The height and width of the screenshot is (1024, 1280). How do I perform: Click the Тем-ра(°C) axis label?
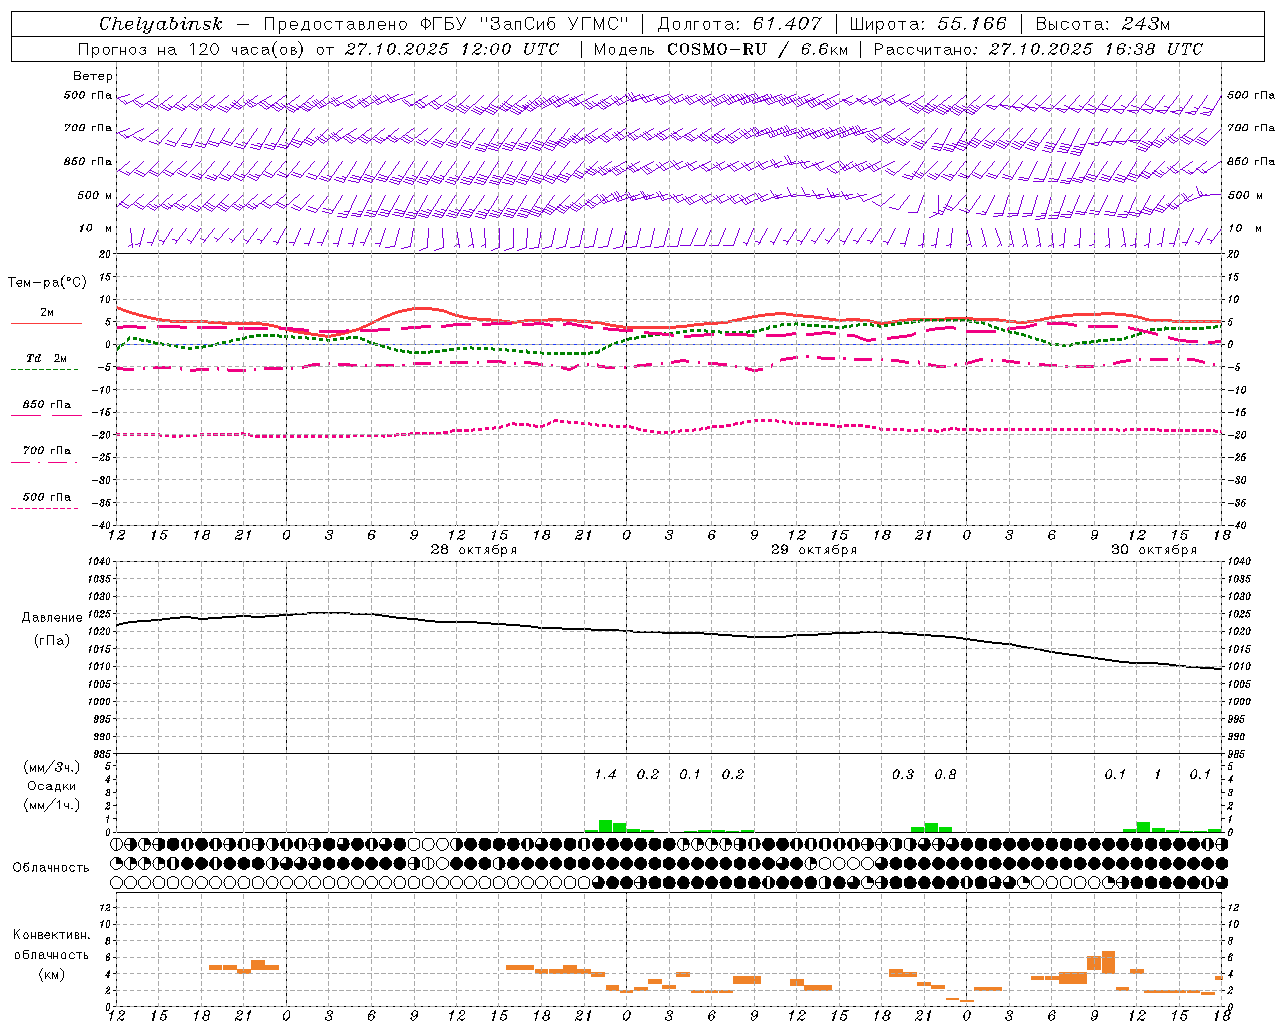[x=47, y=283]
